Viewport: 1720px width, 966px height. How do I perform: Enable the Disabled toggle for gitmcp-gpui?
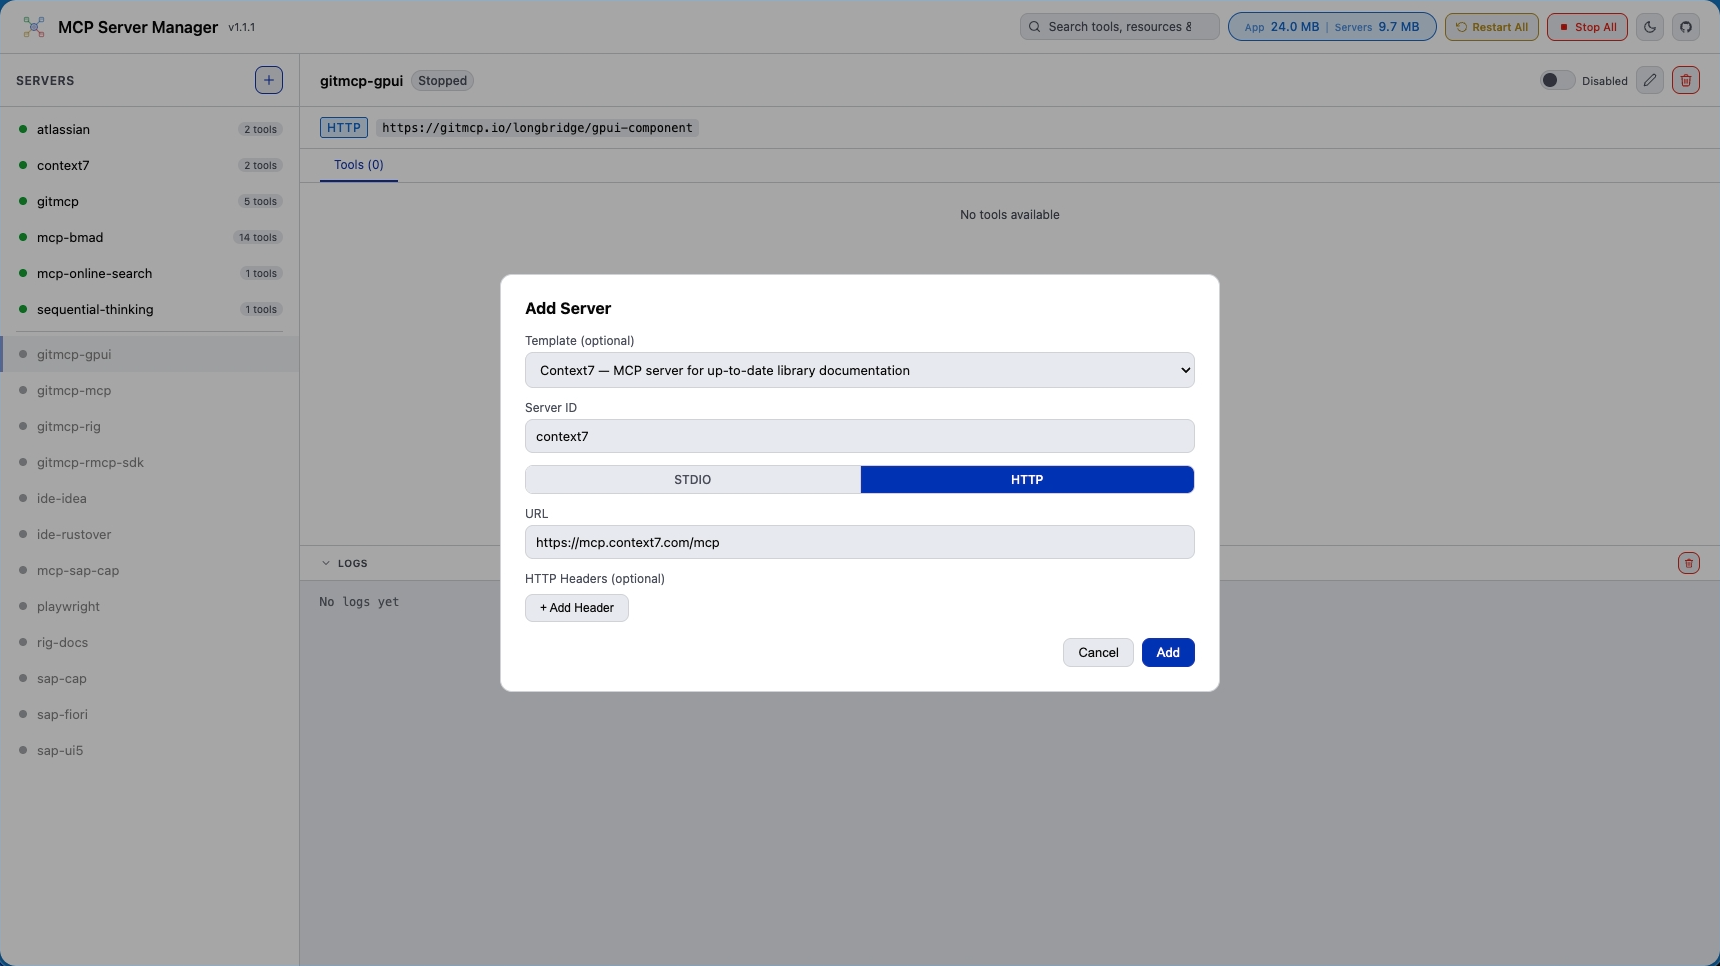coord(1557,80)
